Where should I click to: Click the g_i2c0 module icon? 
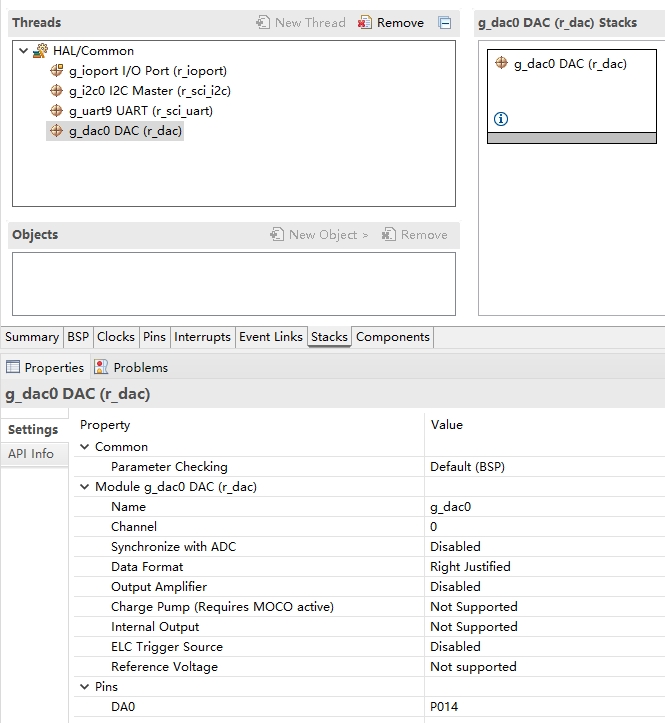[56, 91]
